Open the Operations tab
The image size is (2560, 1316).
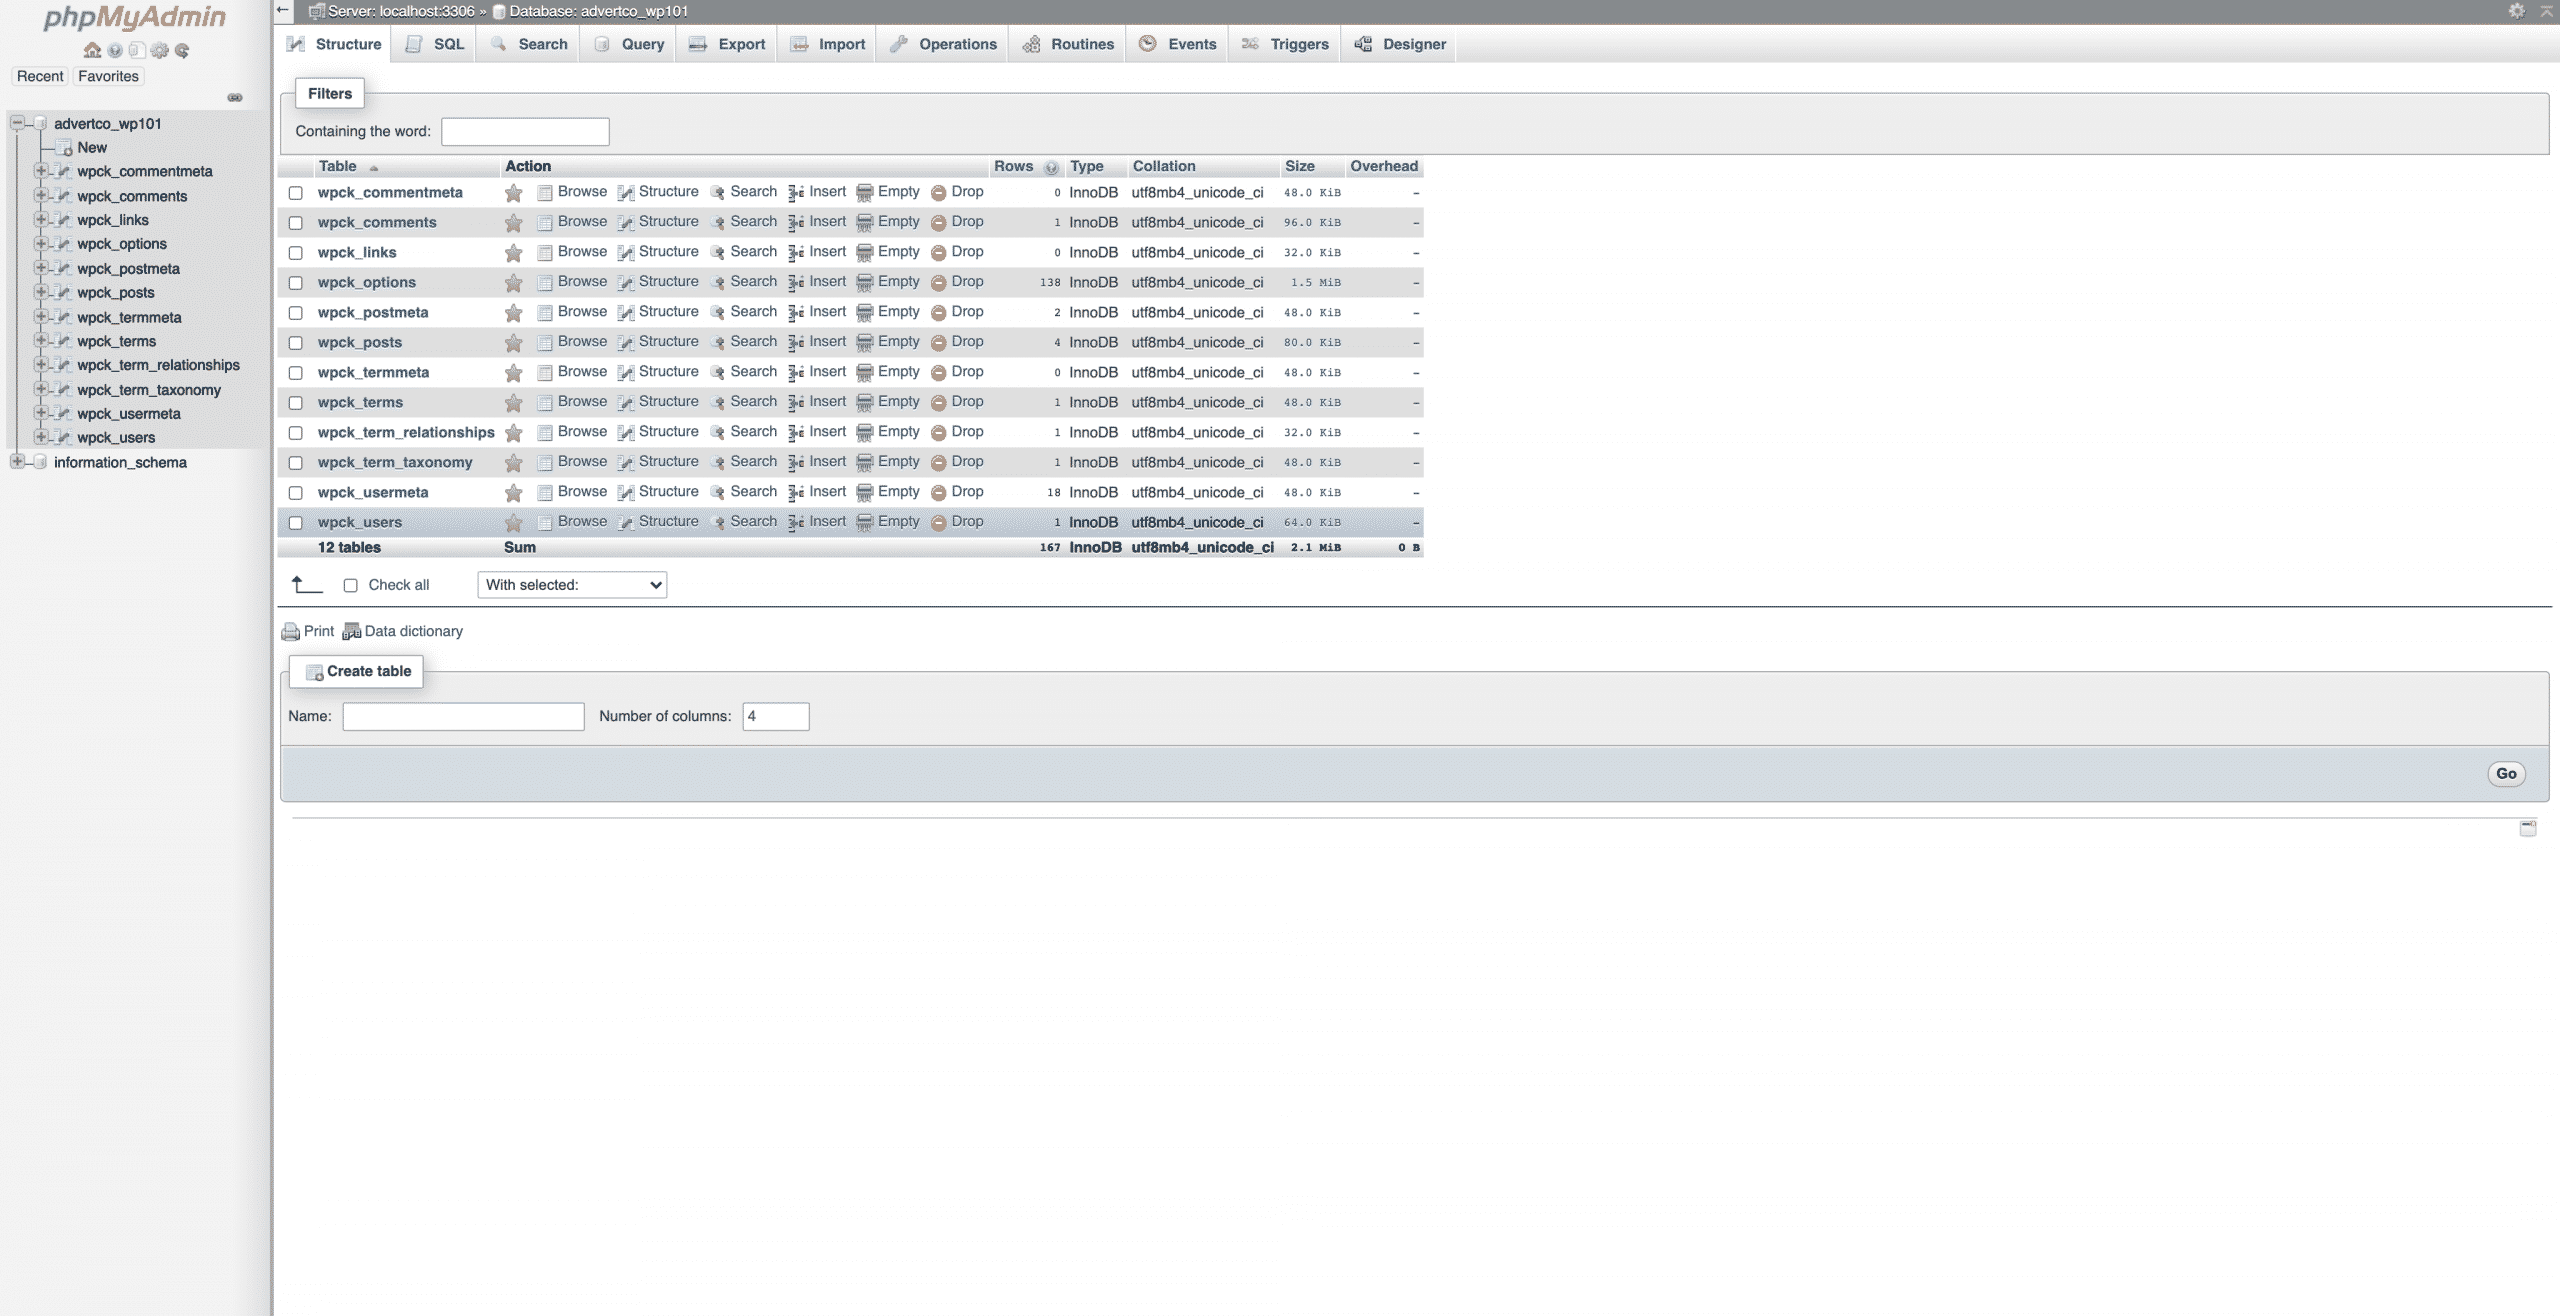click(x=943, y=44)
